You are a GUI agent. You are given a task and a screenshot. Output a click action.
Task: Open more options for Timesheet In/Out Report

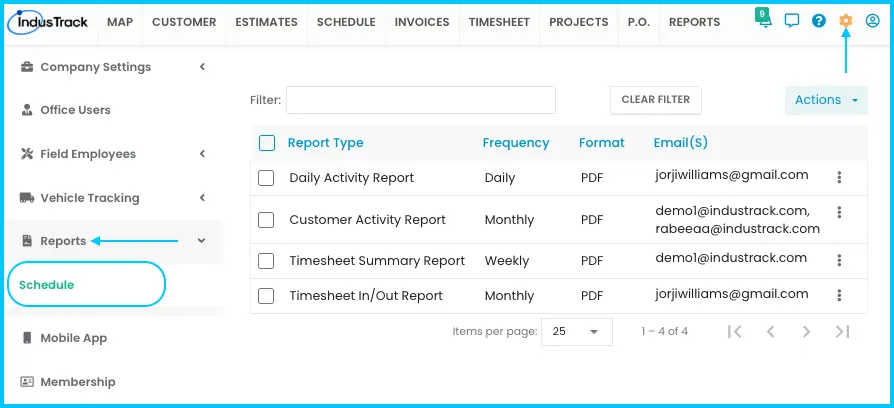pos(839,295)
